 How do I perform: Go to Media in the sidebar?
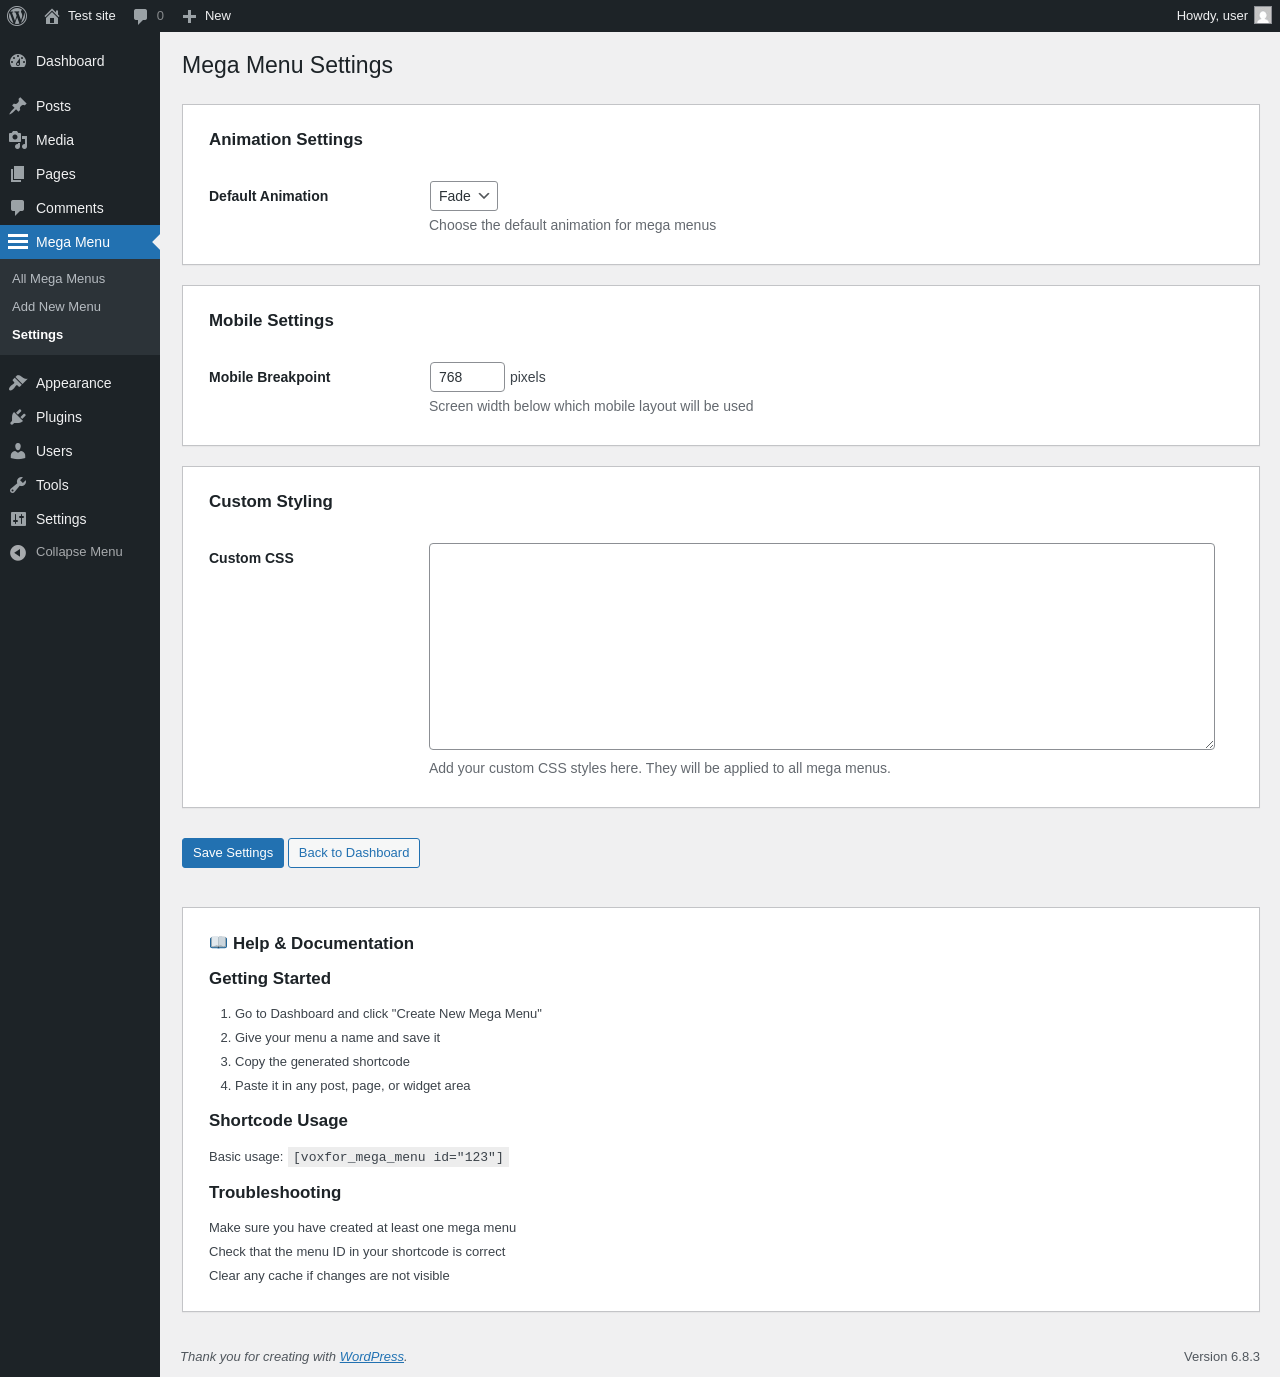click(x=80, y=140)
